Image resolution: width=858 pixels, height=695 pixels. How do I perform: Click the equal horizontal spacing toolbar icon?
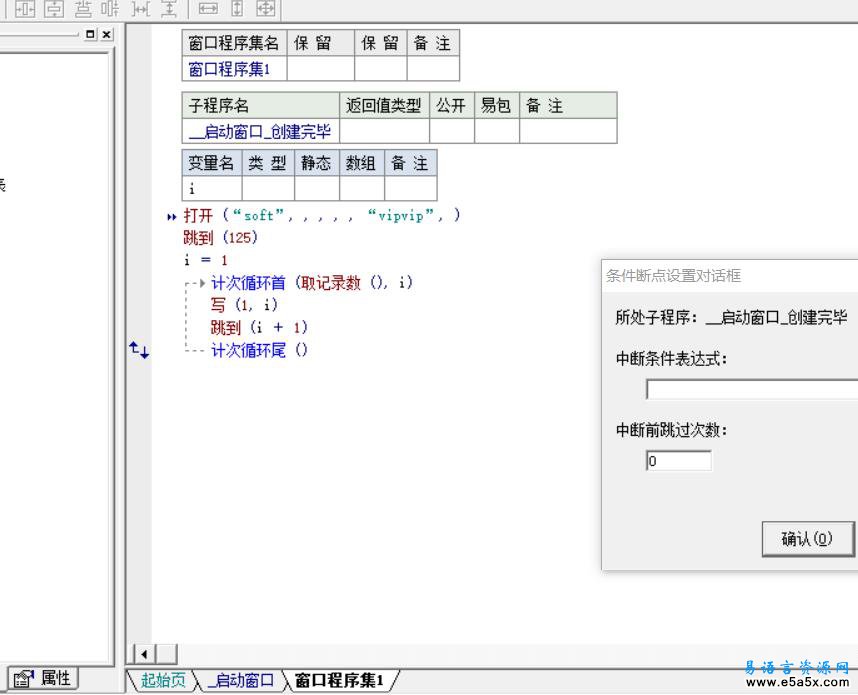coord(141,8)
